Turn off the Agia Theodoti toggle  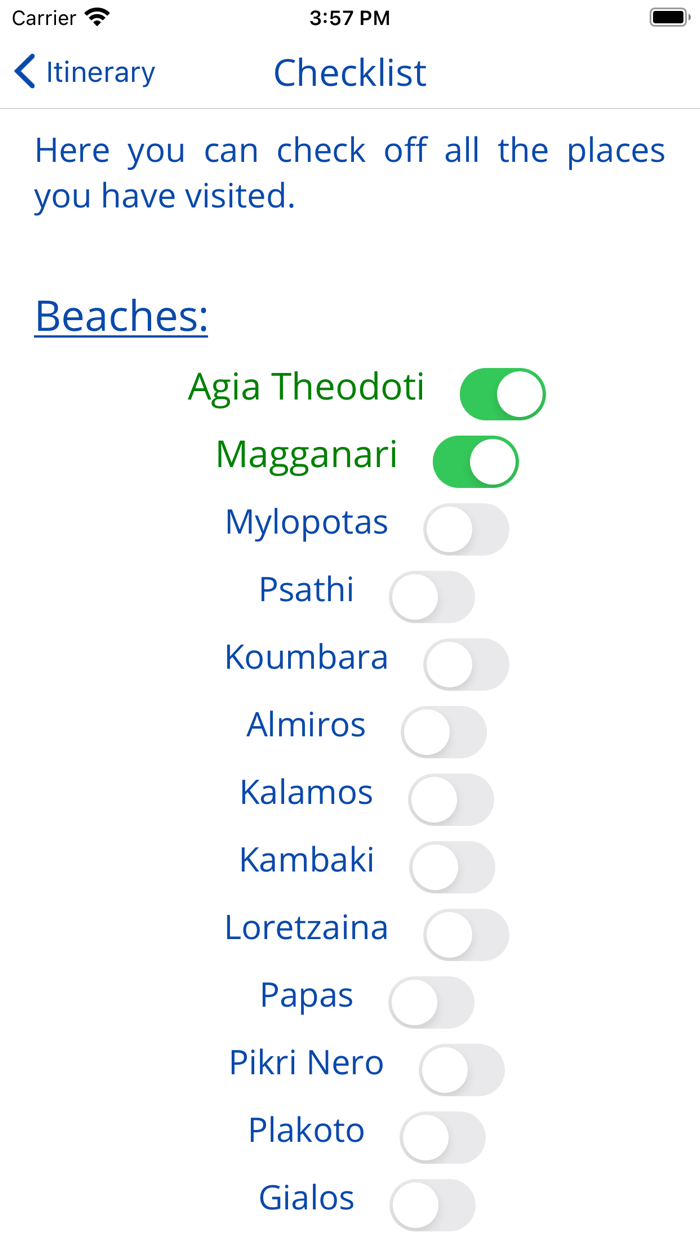click(502, 393)
